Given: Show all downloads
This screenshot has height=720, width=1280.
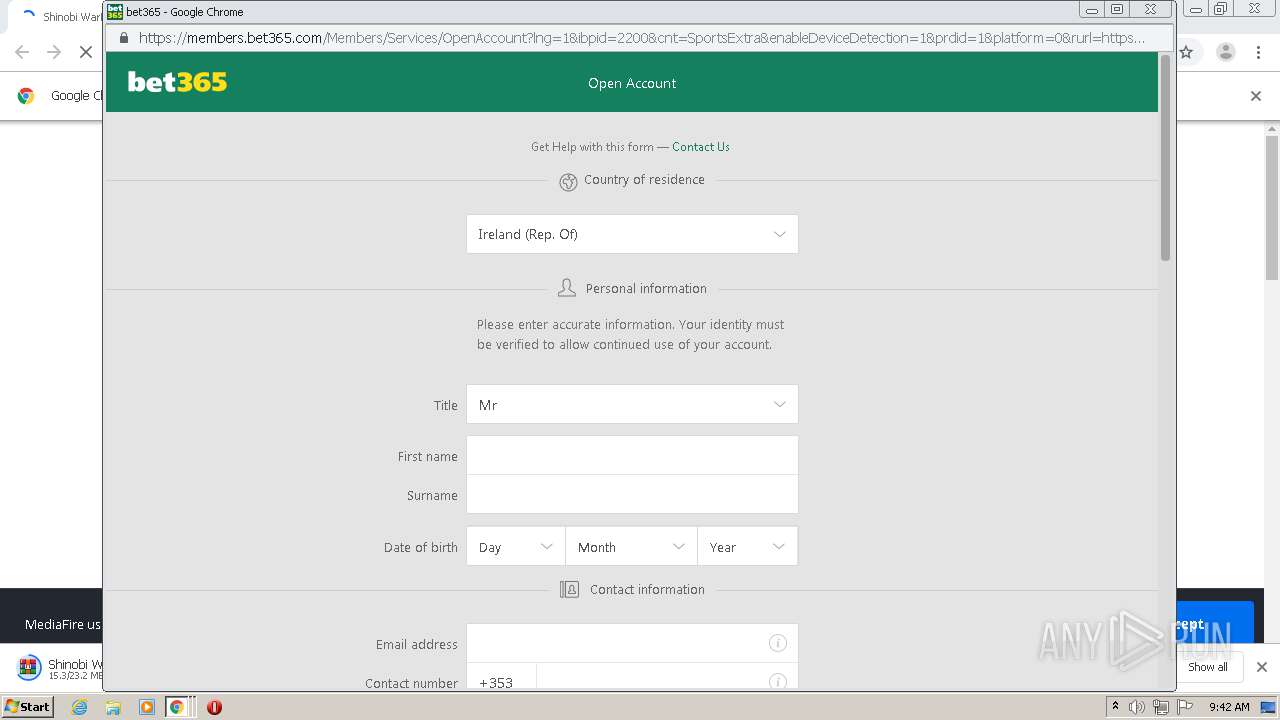Looking at the screenshot, I should (1208, 667).
